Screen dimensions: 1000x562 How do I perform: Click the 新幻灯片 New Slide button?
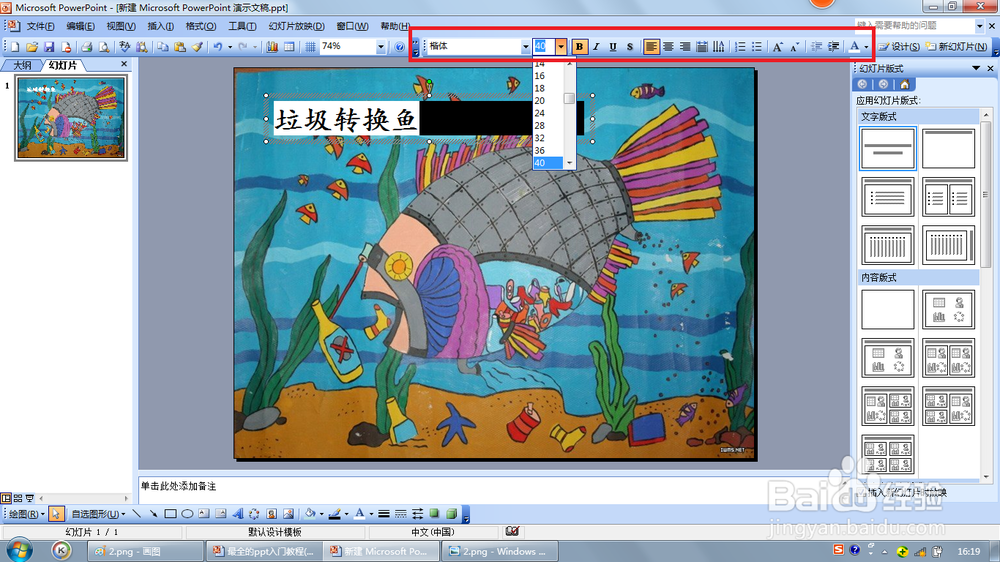pyautogui.click(x=956, y=47)
